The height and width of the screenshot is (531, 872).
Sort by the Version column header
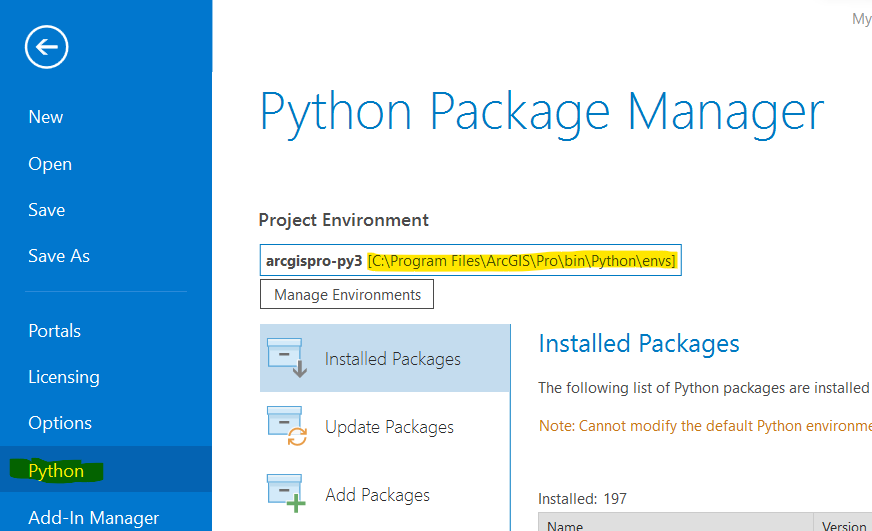click(844, 524)
